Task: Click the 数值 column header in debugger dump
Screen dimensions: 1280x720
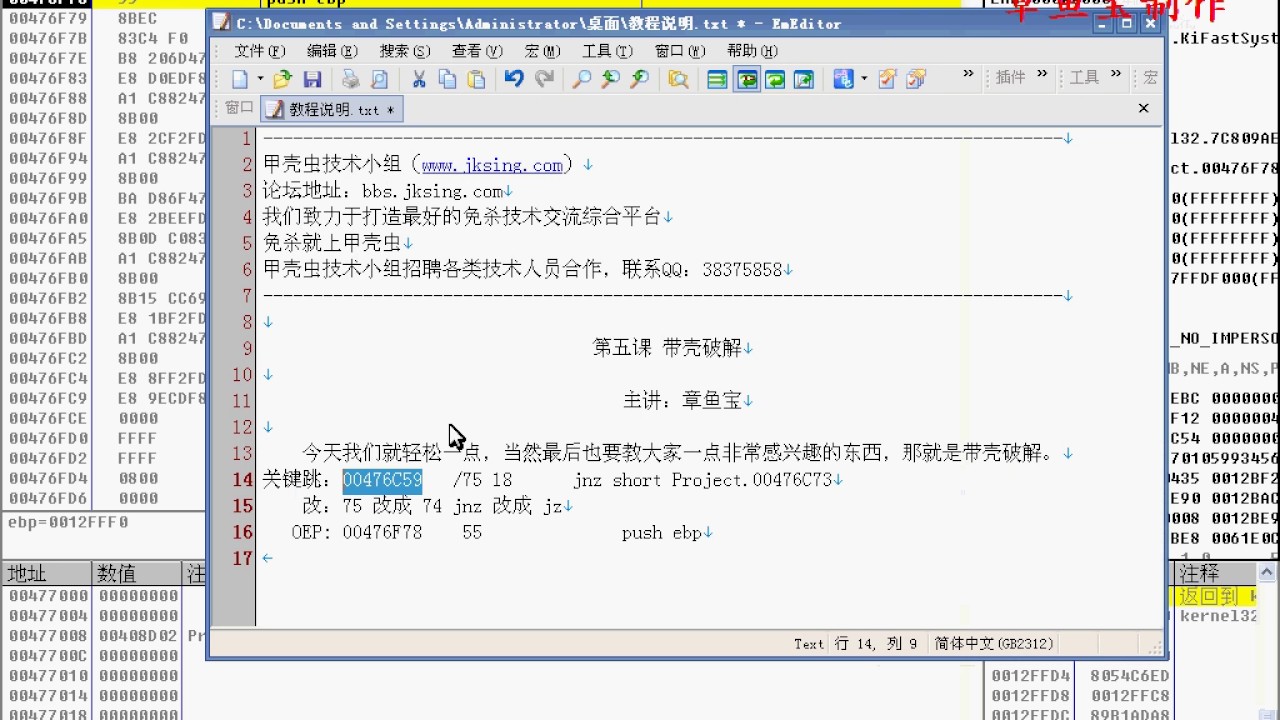Action: [136, 573]
